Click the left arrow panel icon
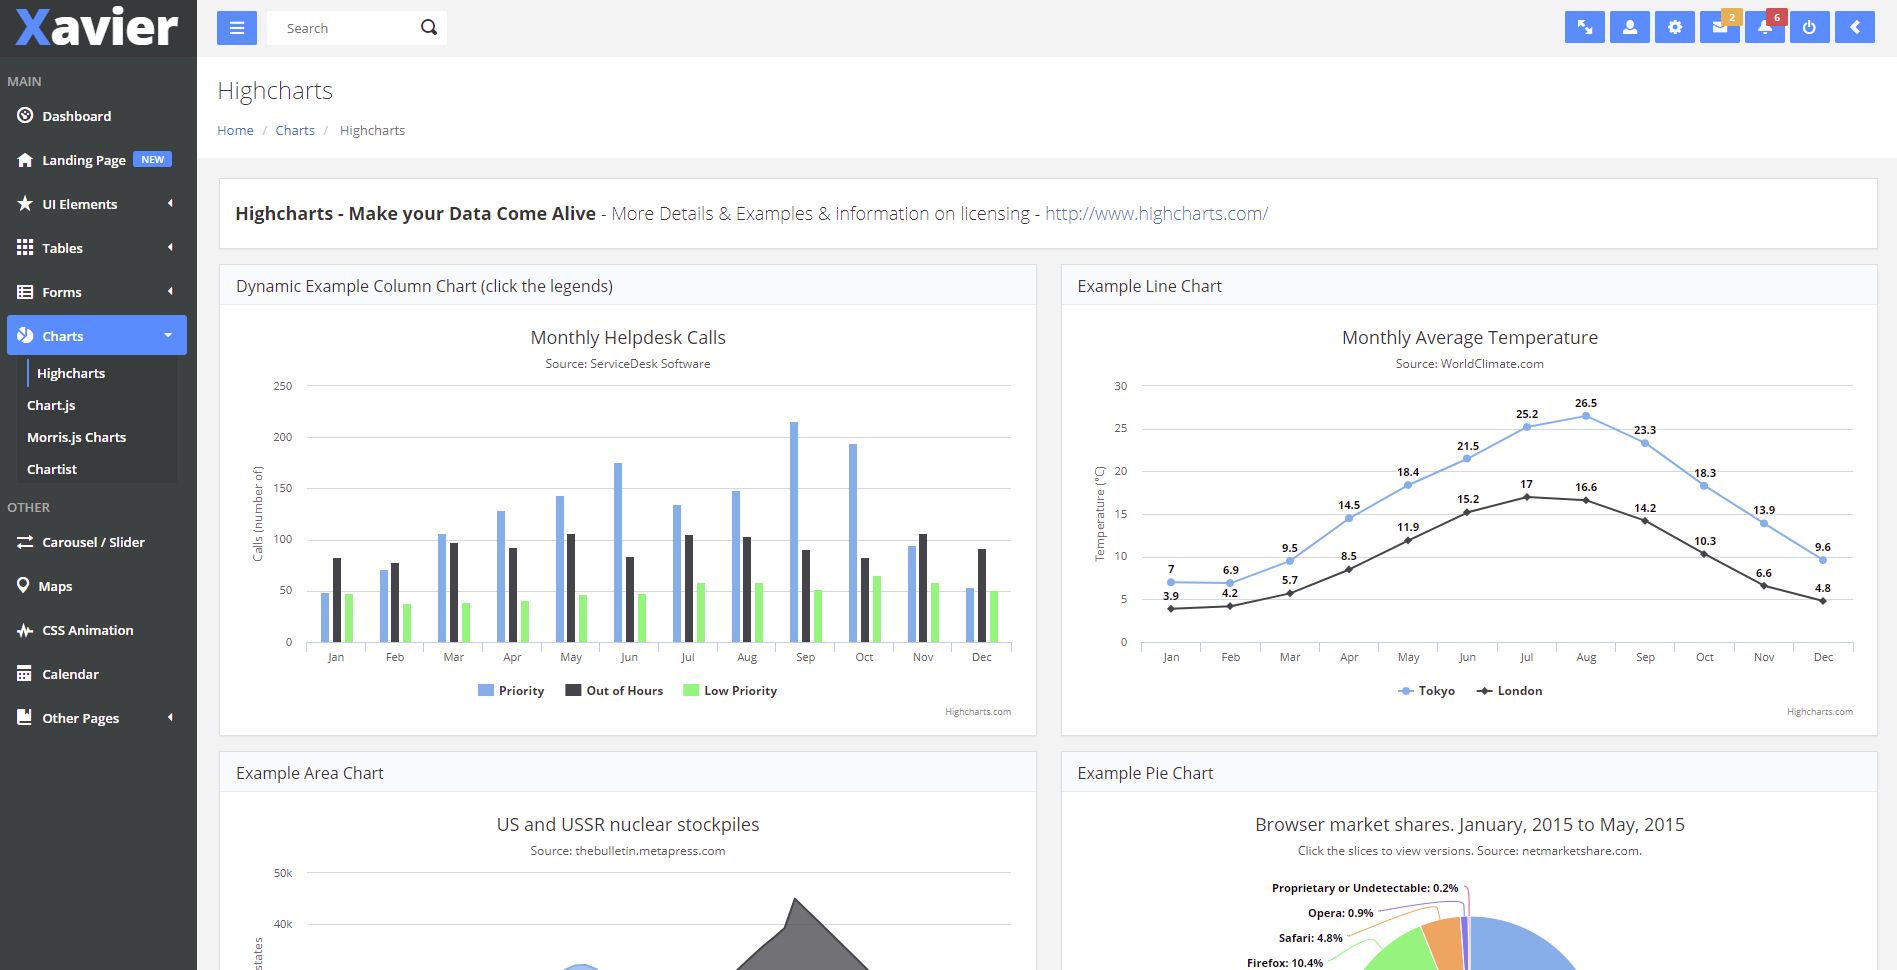This screenshot has width=1897, height=970. (1854, 28)
